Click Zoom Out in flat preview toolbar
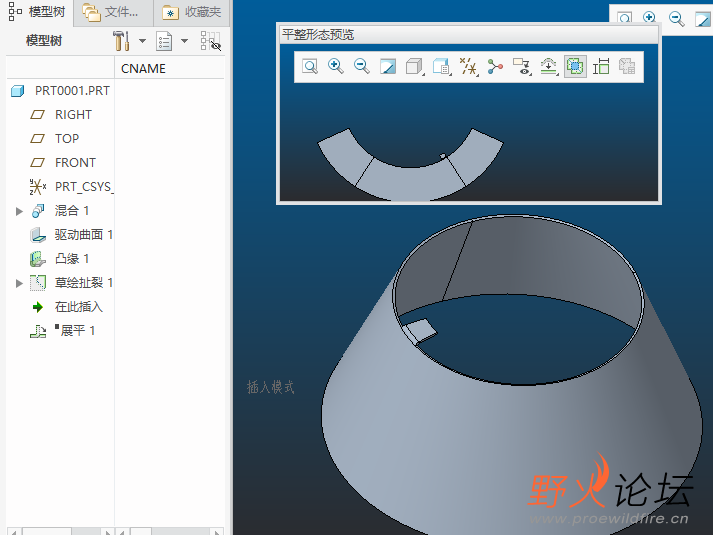The image size is (713, 535). [362, 67]
